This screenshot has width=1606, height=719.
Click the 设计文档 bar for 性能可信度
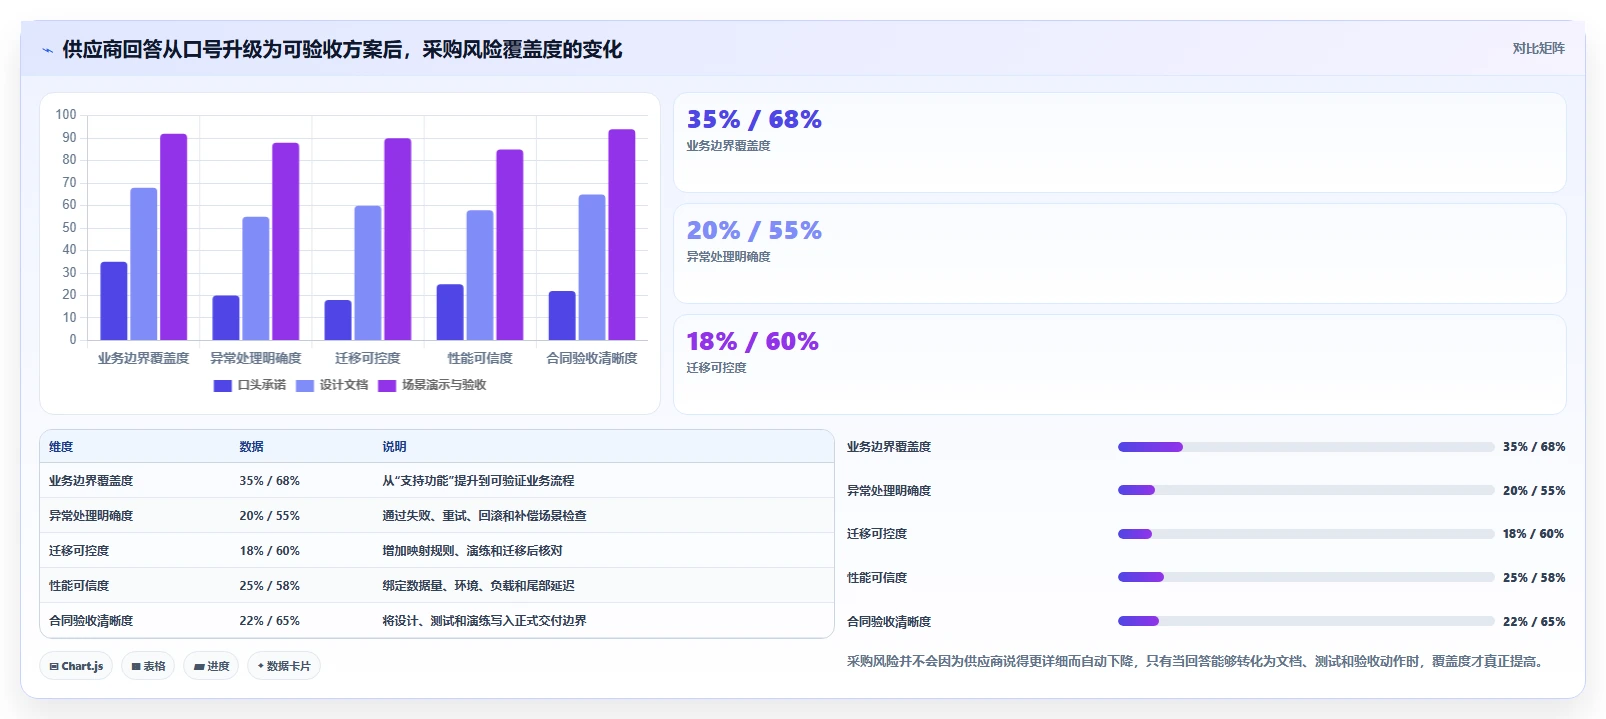coord(480,275)
